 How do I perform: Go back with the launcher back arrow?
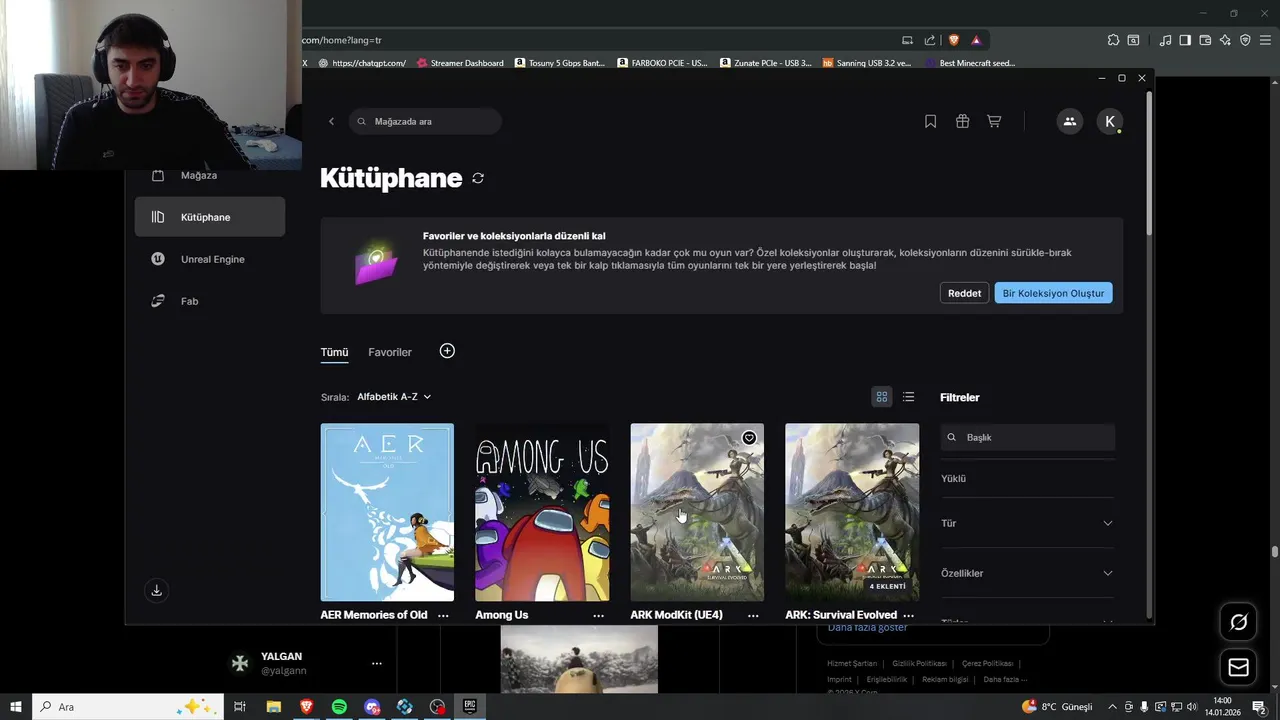tap(332, 121)
